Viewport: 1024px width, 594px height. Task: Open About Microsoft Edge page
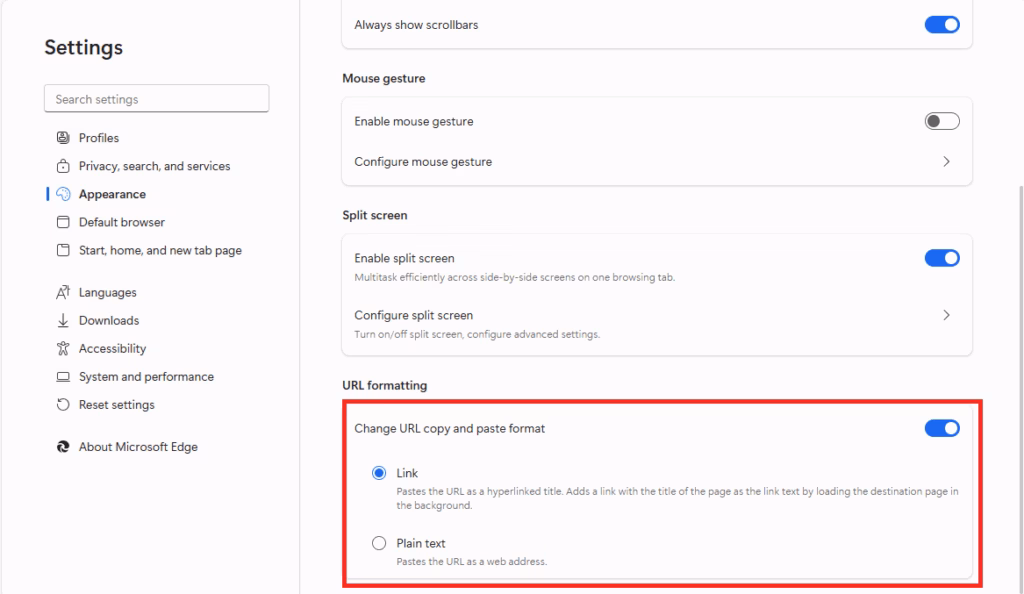coord(138,446)
